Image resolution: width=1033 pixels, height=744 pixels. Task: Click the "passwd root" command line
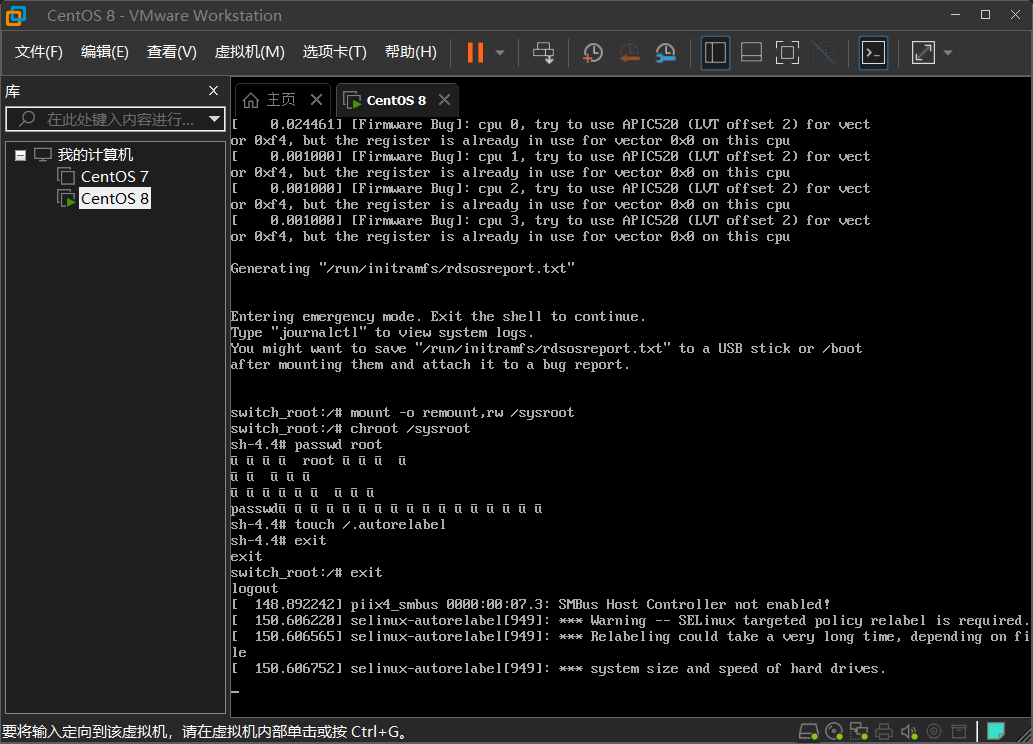[x=306, y=445]
